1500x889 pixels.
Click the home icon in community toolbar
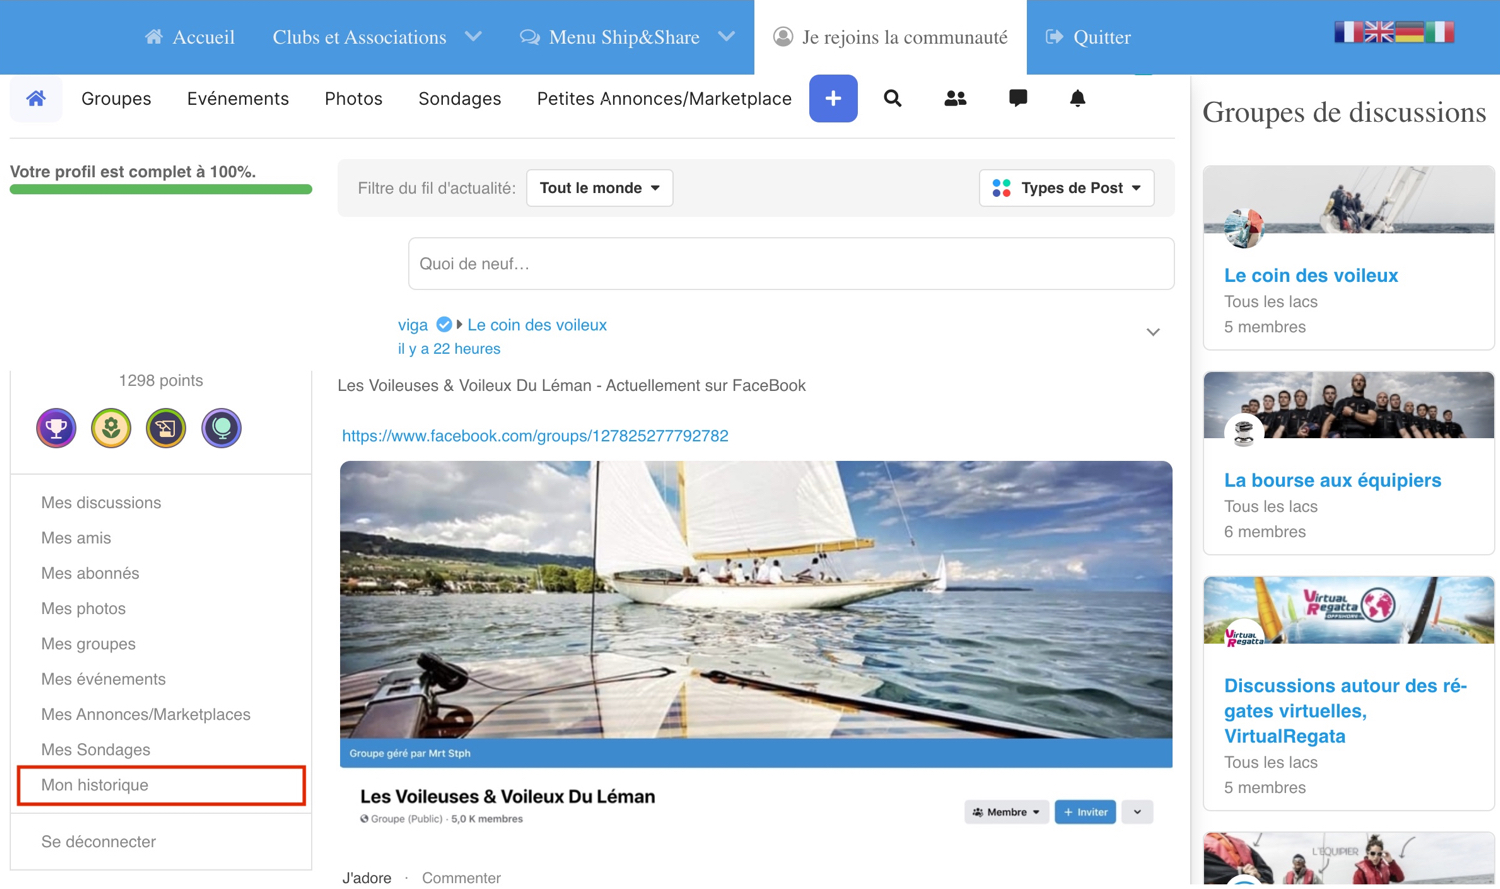36,98
